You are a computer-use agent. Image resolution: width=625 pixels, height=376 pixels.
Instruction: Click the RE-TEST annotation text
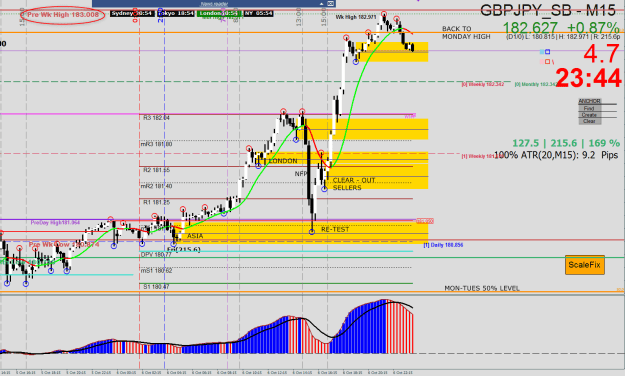(x=335, y=230)
